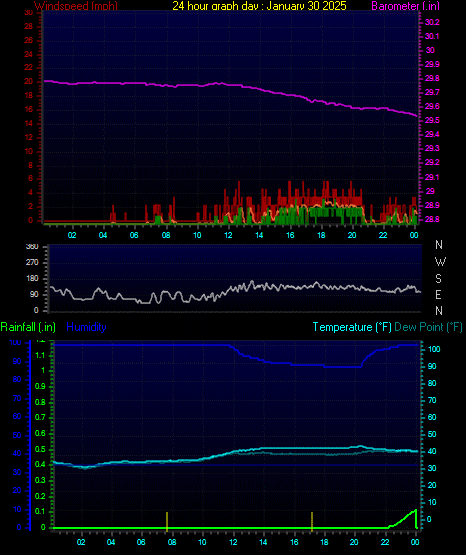Select the Temperature (°F) legend label
Viewport: 466px width, 555px height.
tap(352, 327)
